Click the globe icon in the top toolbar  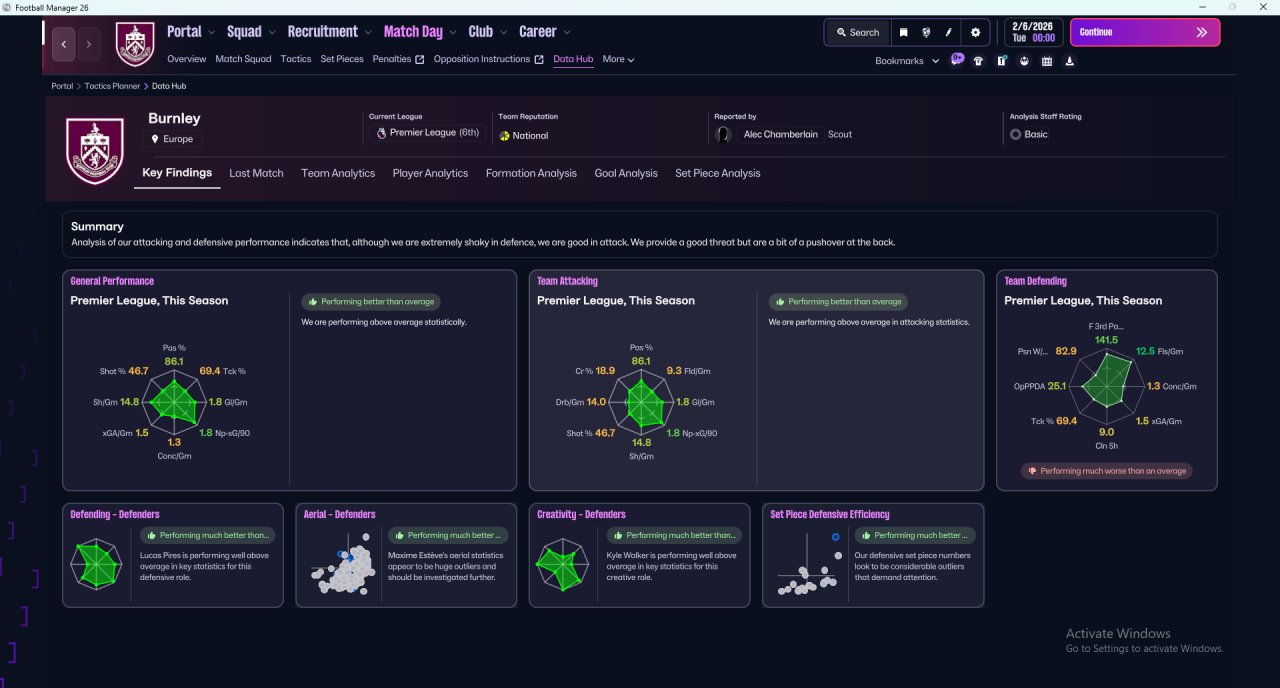(926, 32)
